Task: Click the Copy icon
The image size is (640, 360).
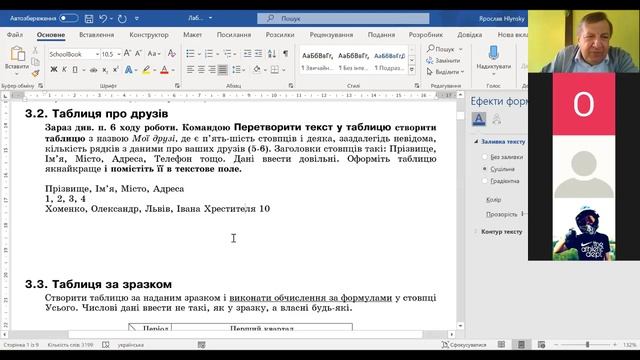Action: (36, 62)
